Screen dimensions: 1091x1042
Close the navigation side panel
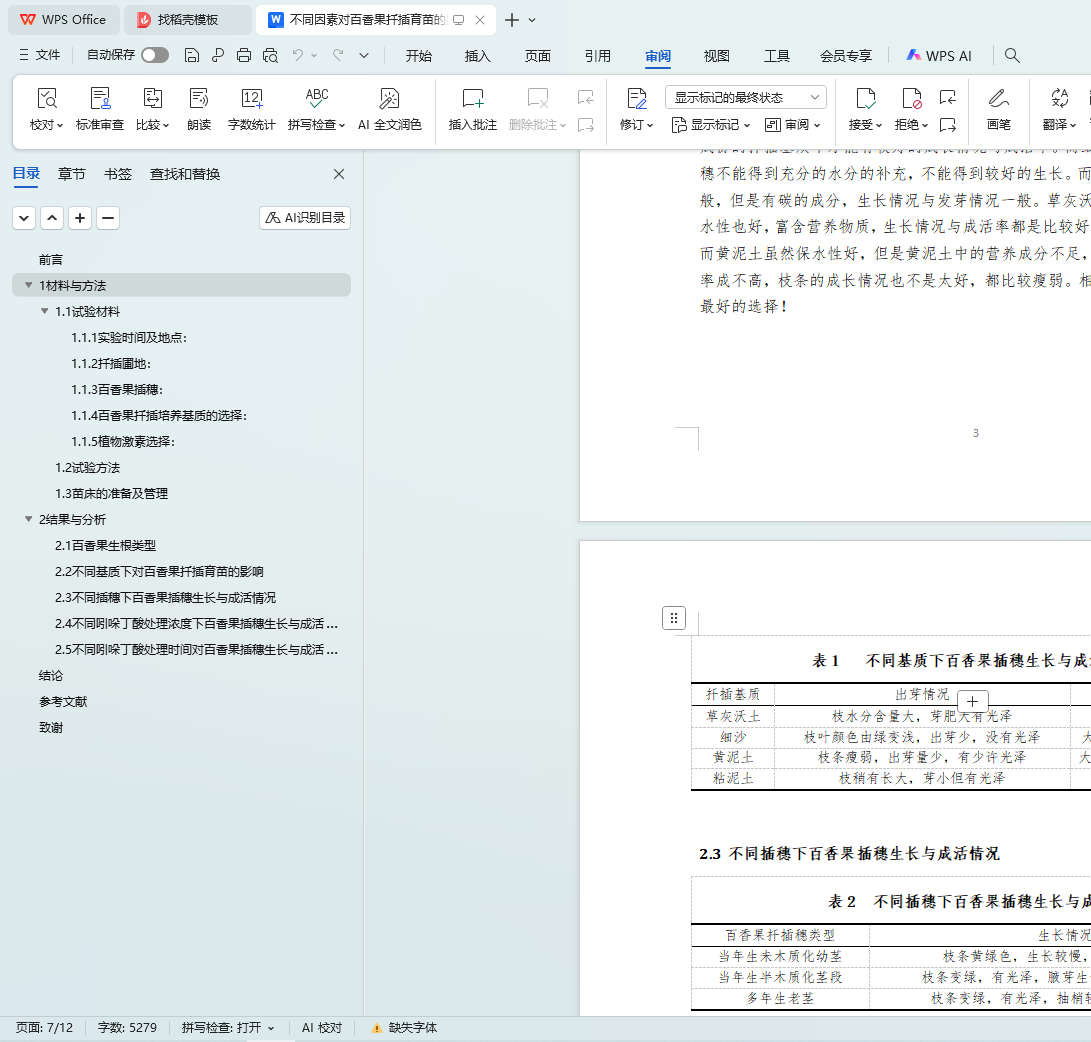click(339, 174)
